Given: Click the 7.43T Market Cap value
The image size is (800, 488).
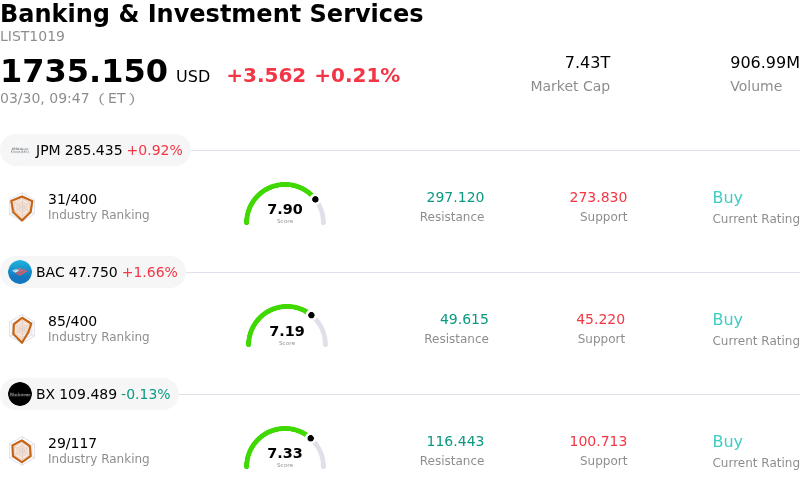Looking at the screenshot, I should (587, 63).
